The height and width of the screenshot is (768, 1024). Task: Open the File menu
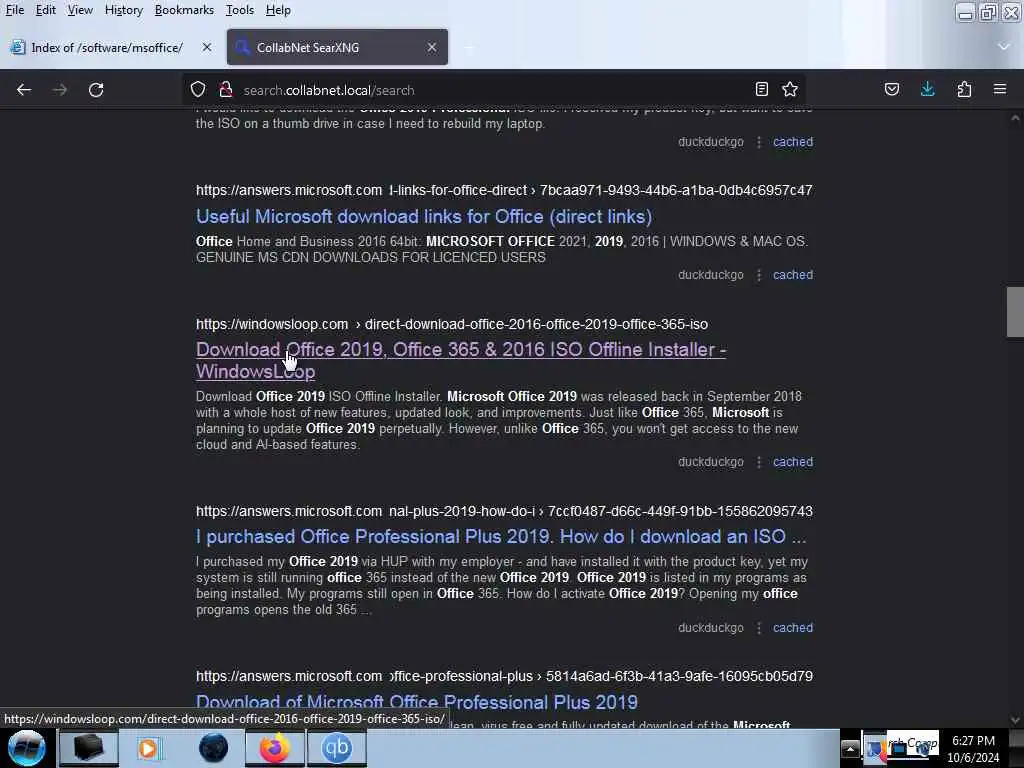(14, 10)
